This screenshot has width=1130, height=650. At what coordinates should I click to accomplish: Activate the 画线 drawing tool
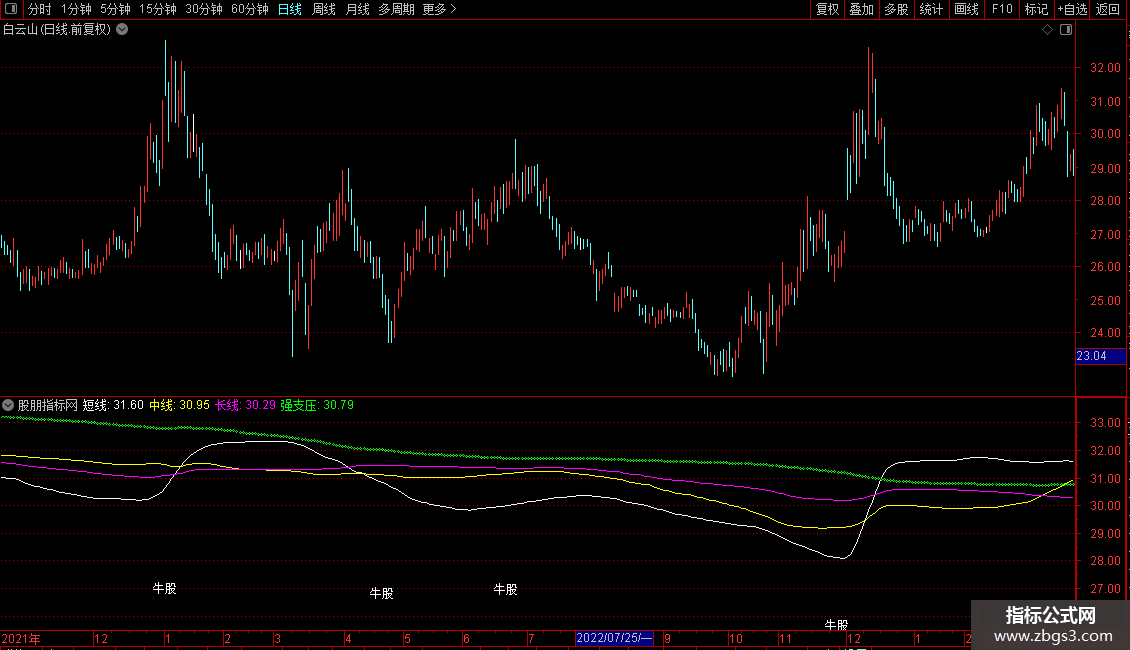[x=966, y=9]
